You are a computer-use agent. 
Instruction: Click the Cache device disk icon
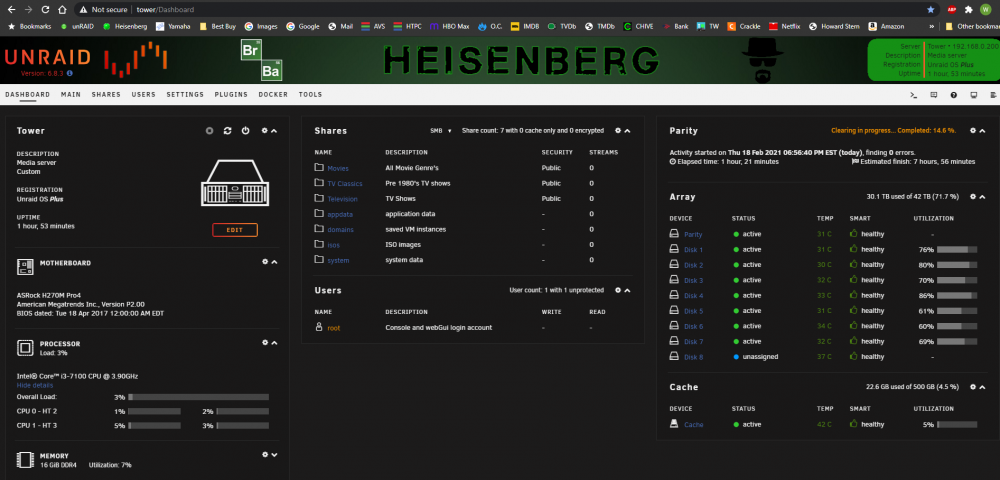tap(674, 424)
